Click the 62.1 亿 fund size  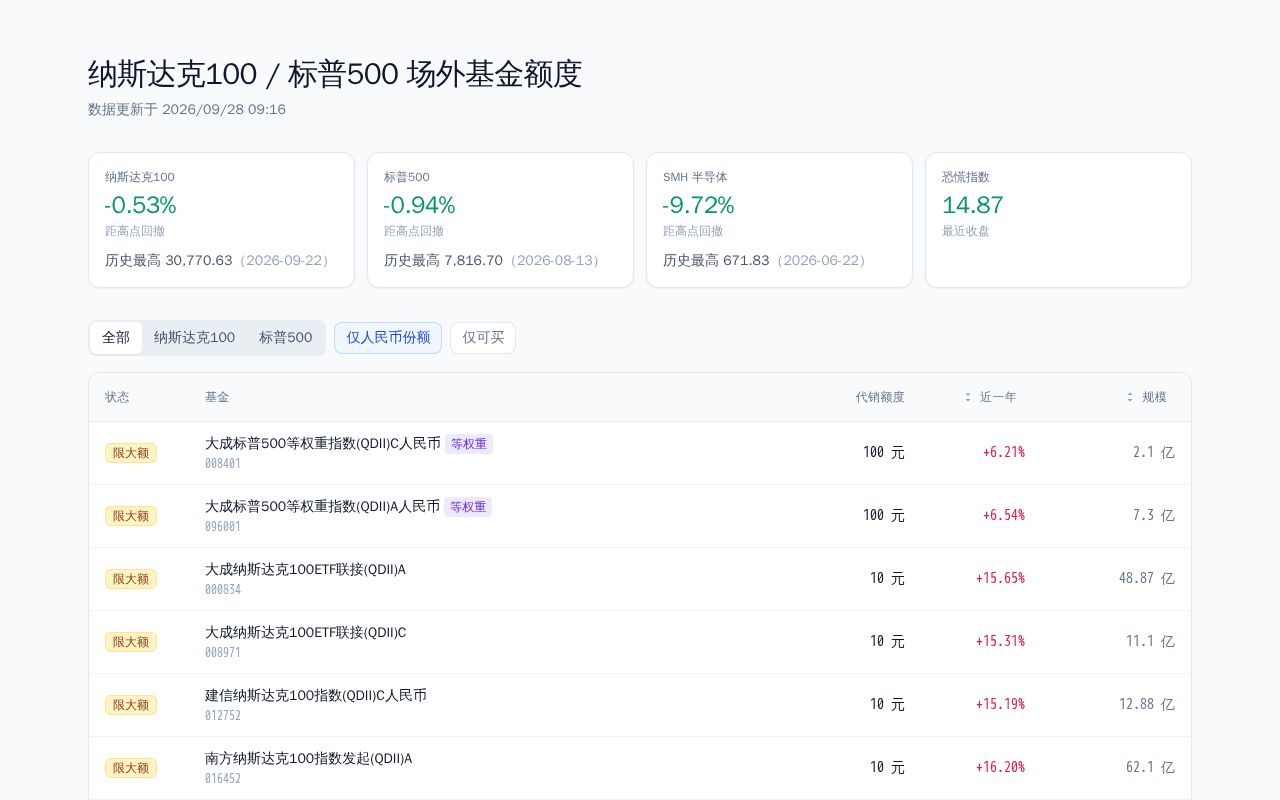1150,767
